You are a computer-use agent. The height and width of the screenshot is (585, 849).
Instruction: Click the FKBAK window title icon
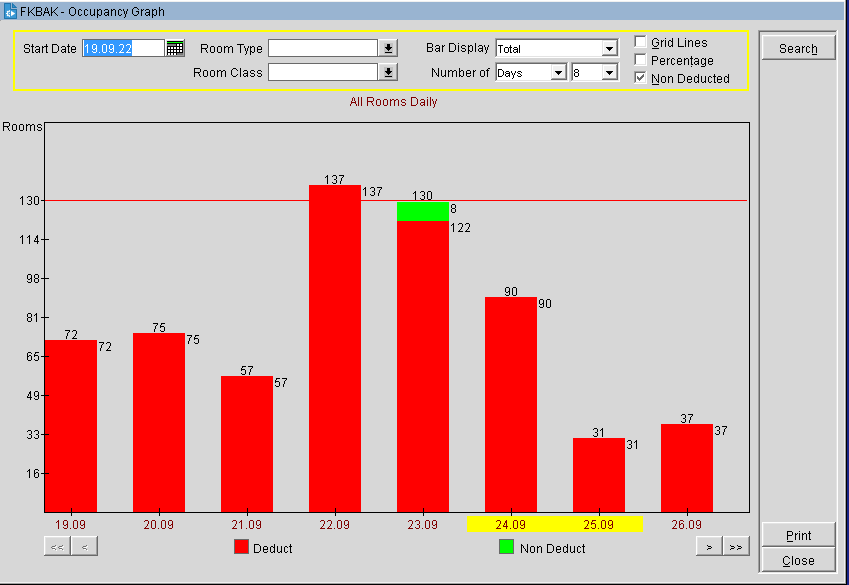coord(11,12)
